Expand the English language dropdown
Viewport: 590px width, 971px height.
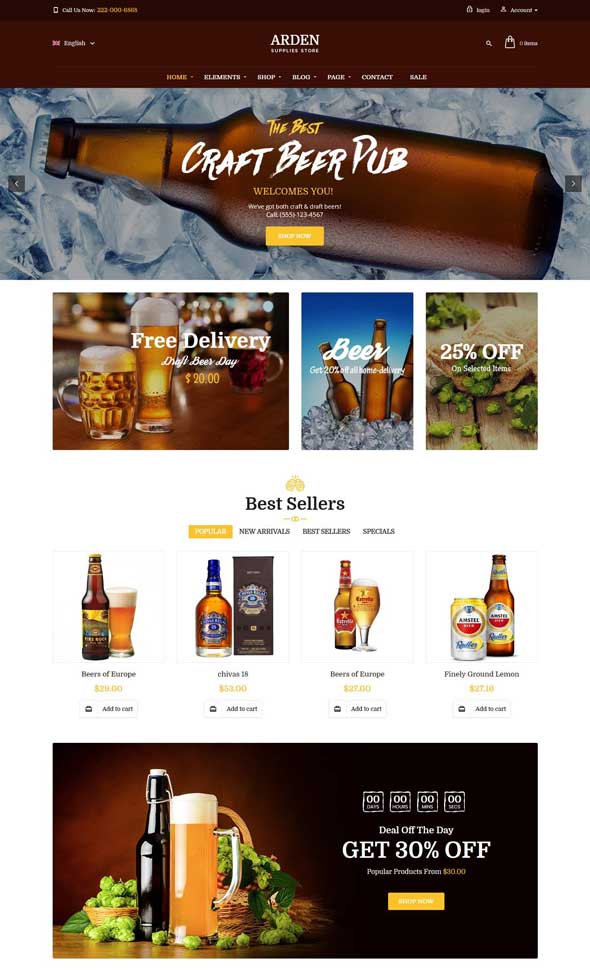pos(74,43)
